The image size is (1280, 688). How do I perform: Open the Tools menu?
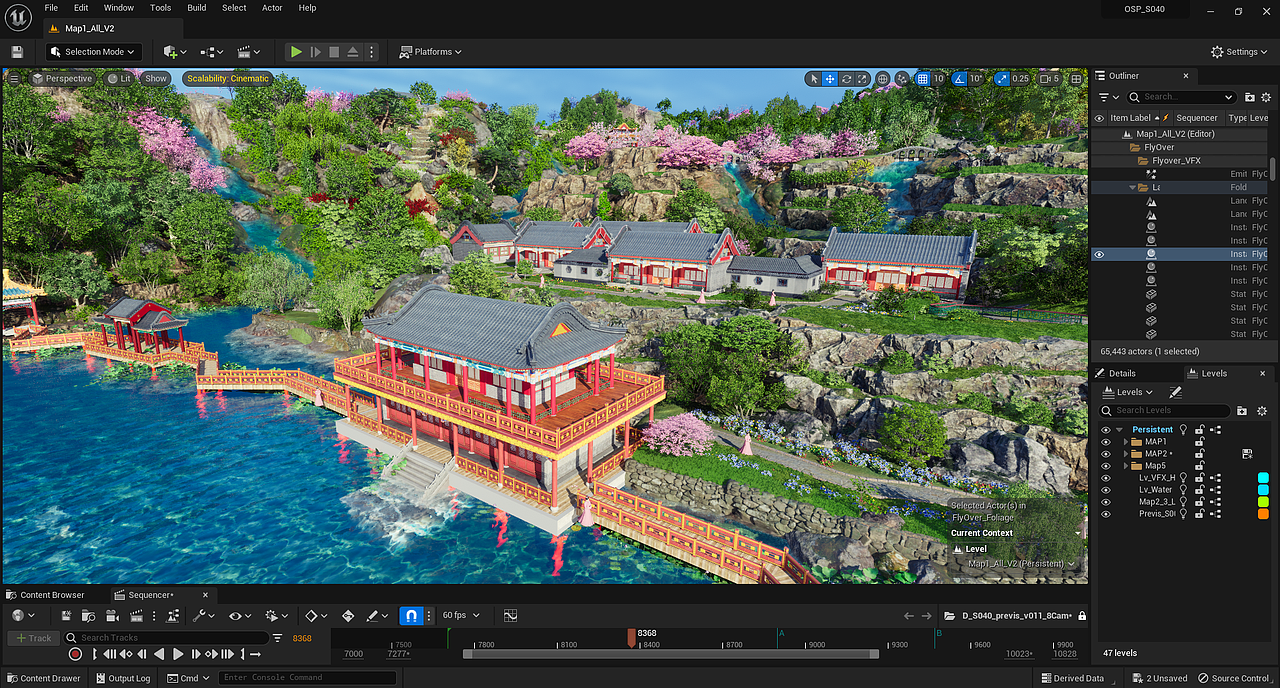[x=160, y=7]
